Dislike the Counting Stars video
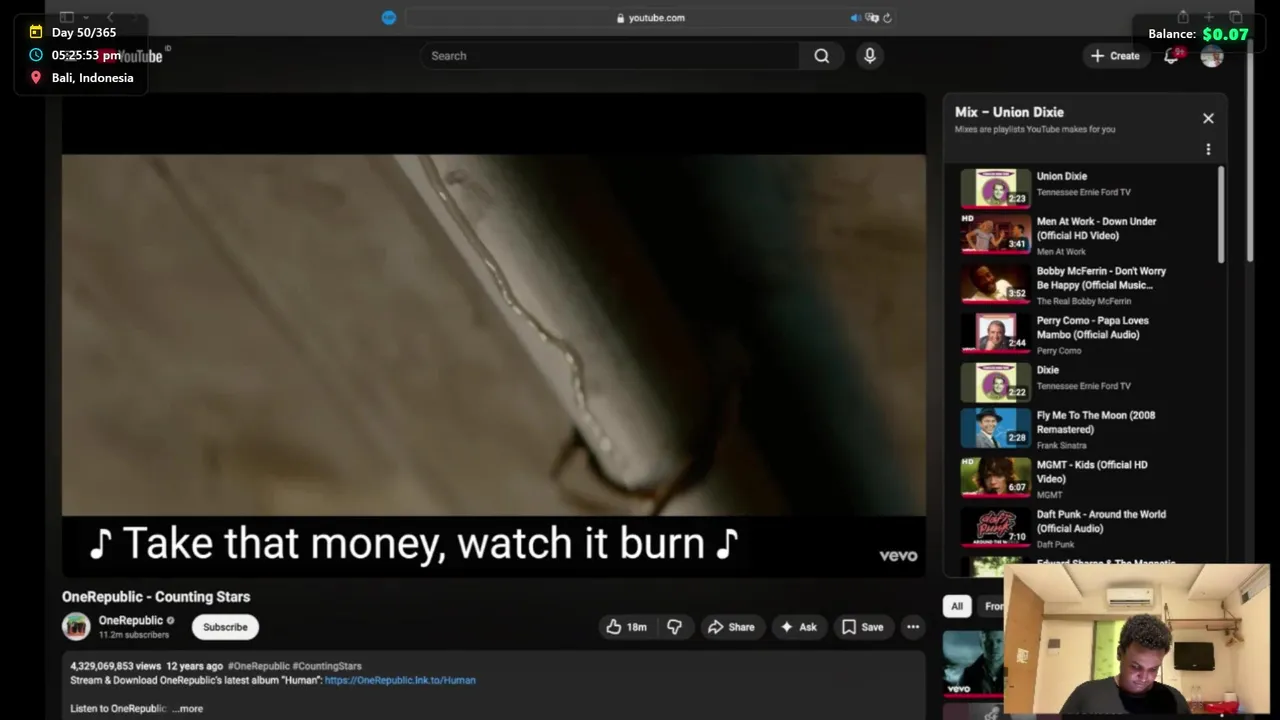 (x=674, y=627)
